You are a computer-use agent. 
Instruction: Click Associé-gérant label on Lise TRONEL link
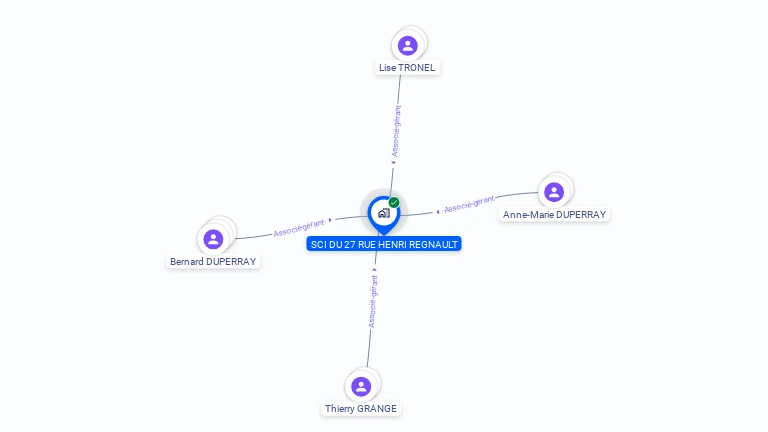pos(396,131)
